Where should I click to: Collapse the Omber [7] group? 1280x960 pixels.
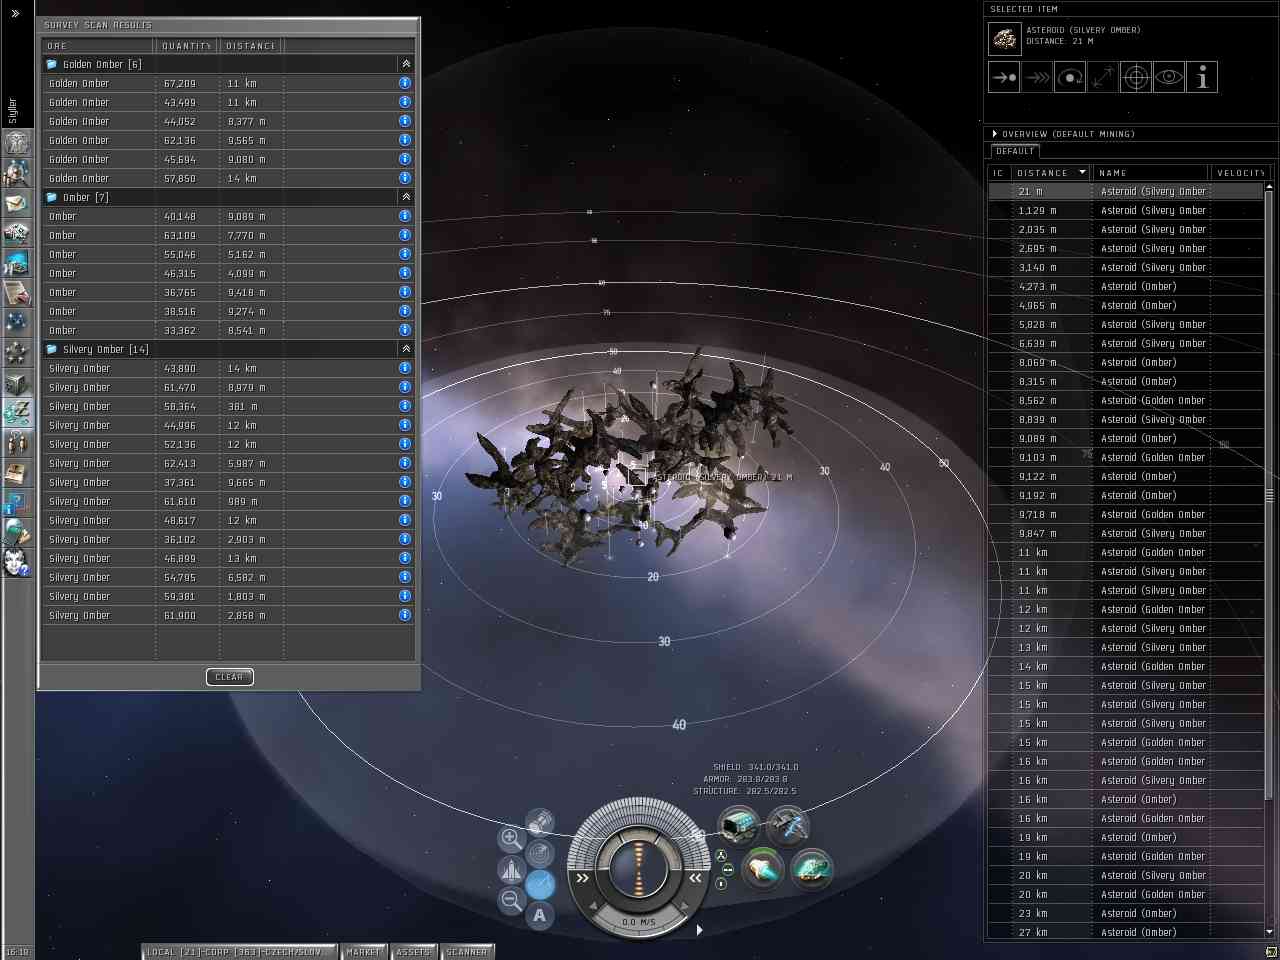405,197
